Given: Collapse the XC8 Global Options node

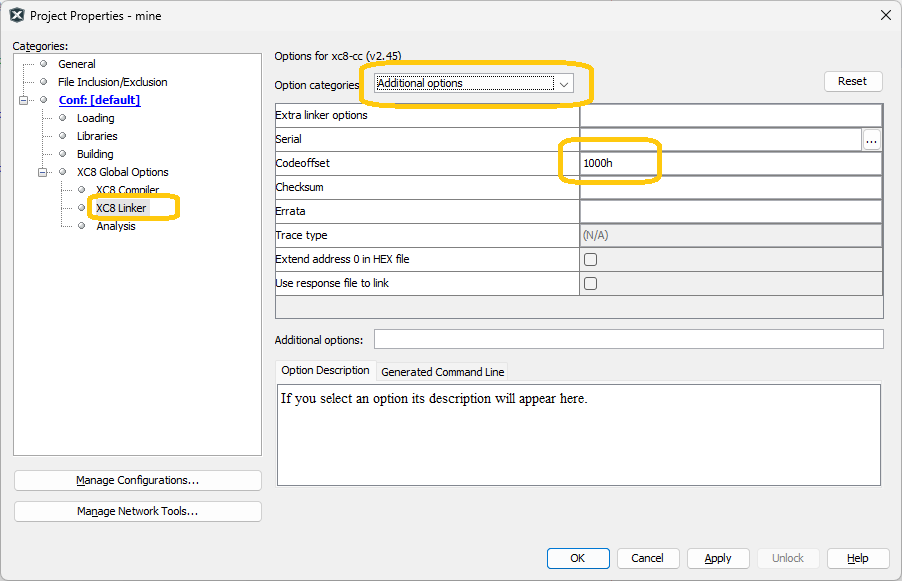Looking at the screenshot, I should 43,172.
